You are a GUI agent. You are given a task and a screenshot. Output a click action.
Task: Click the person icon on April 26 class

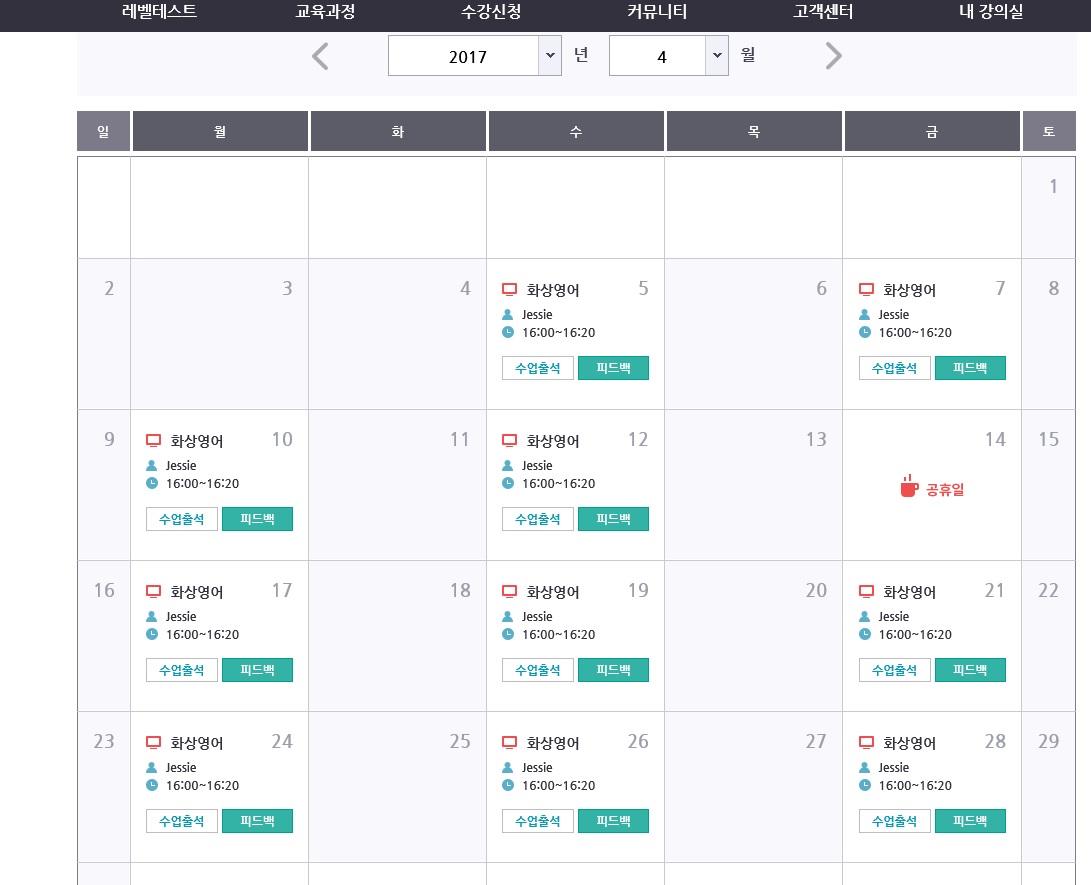point(508,768)
